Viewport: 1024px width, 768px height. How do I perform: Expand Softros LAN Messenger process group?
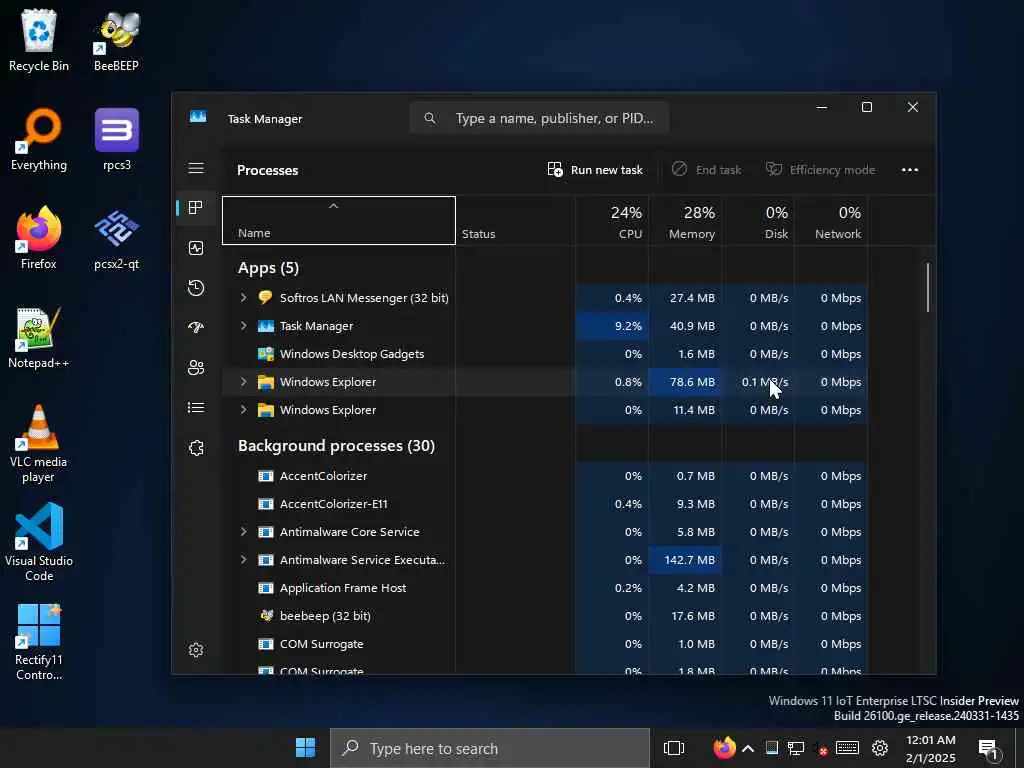click(x=244, y=298)
